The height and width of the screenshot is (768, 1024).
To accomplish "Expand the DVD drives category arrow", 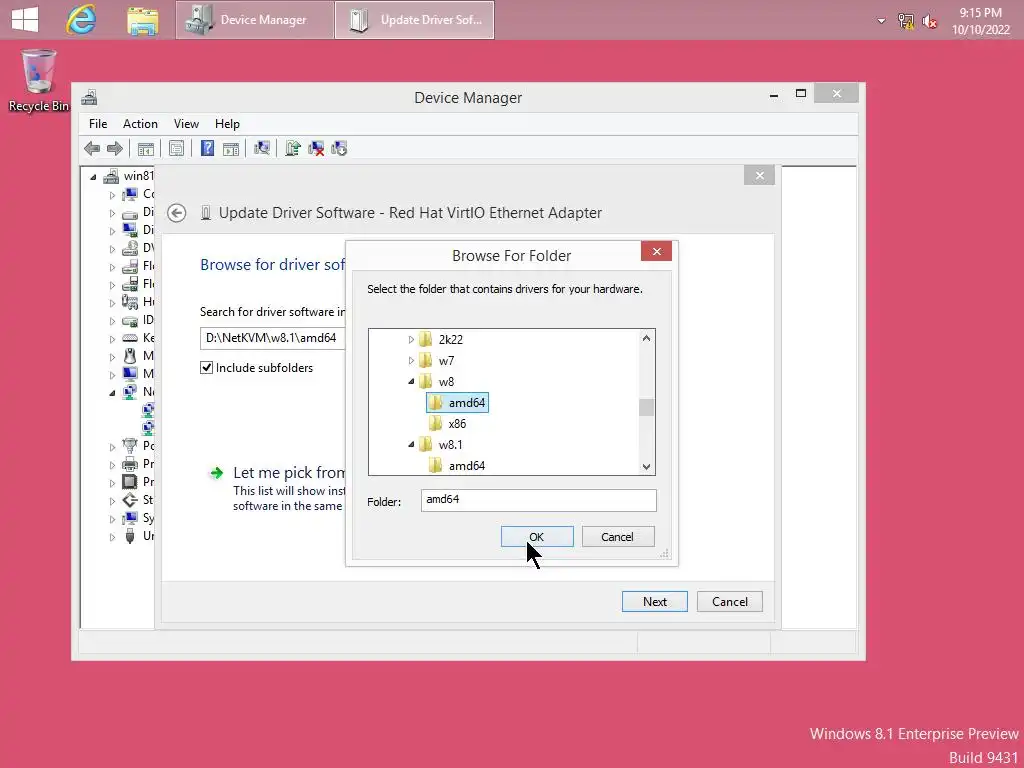I will (112, 249).
